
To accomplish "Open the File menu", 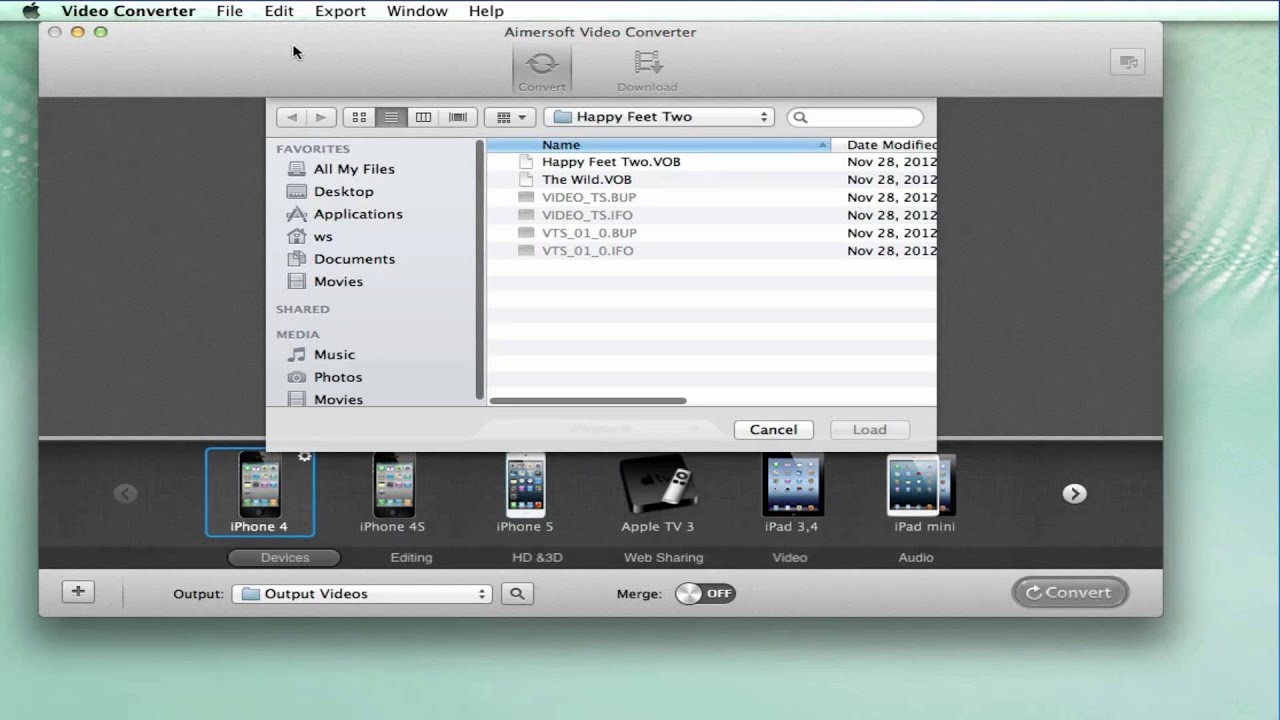I will coord(230,11).
